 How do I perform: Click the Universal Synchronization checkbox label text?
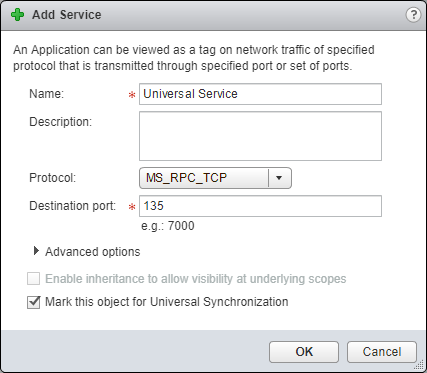pos(167,302)
